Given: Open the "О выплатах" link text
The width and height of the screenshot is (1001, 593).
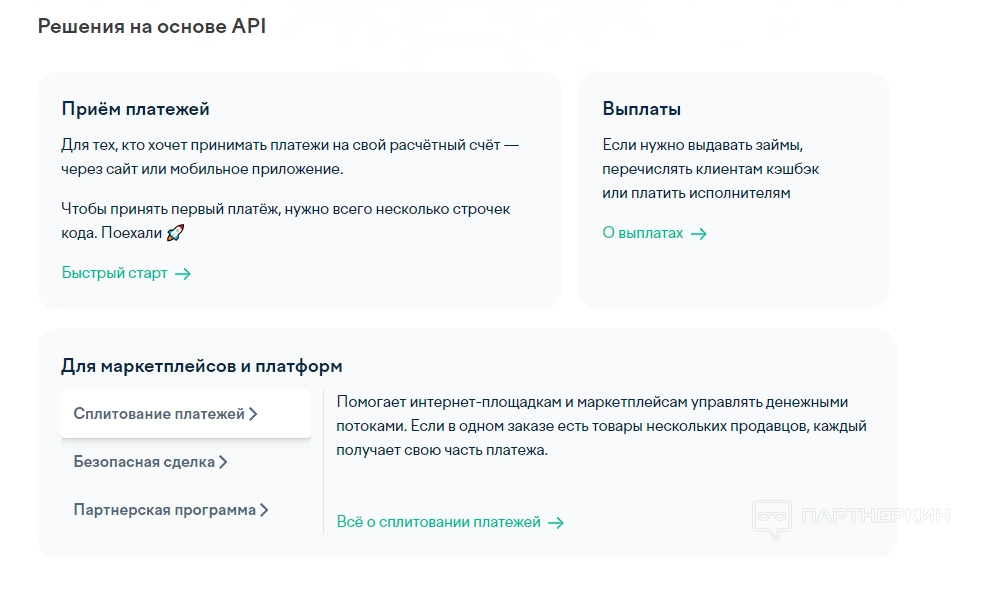Looking at the screenshot, I should 643,233.
